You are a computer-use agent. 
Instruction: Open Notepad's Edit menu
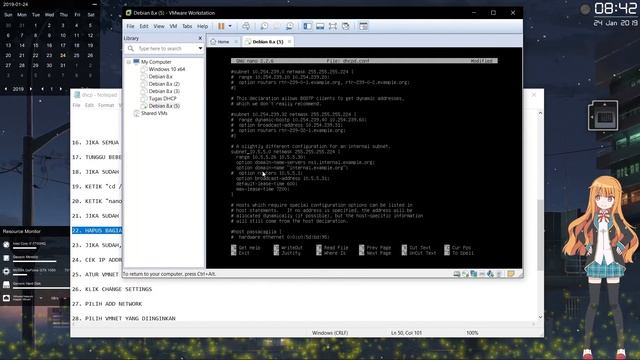click(89, 105)
